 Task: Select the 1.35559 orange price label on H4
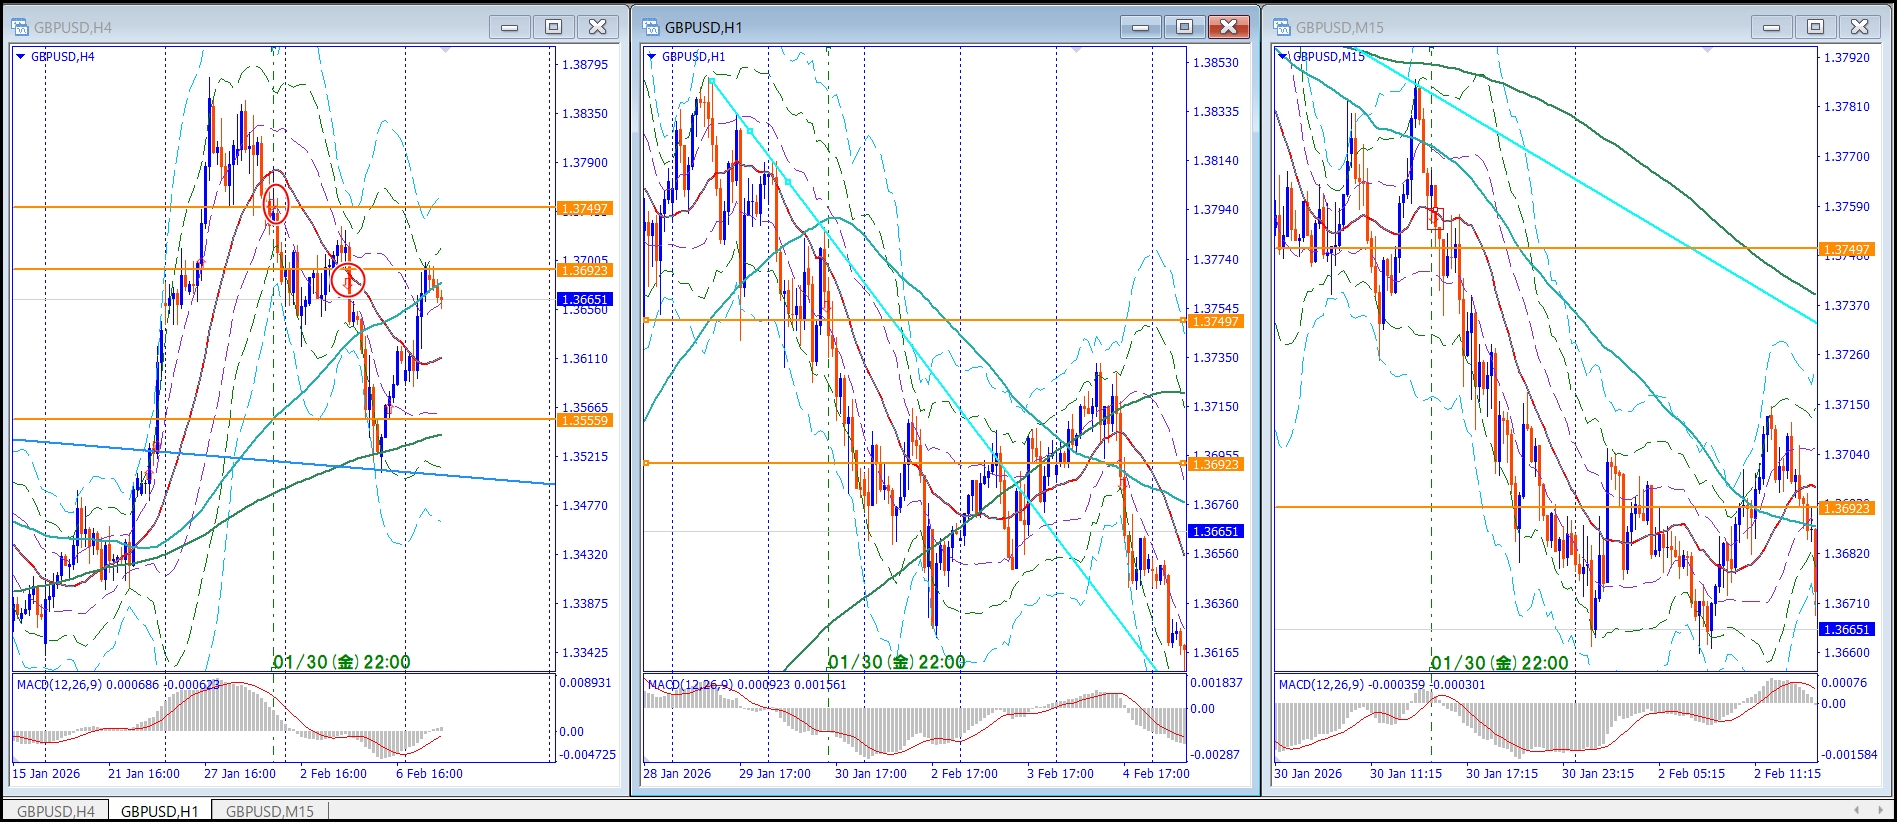(x=584, y=420)
